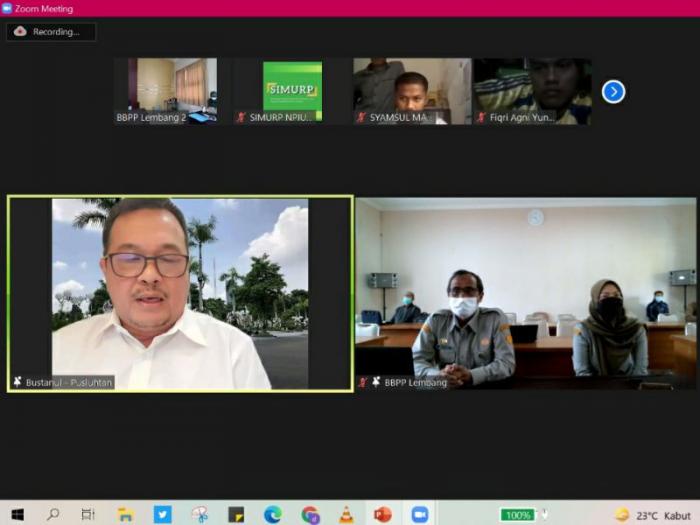Click the 100% battery indicator
The image size is (700, 525).
(518, 514)
